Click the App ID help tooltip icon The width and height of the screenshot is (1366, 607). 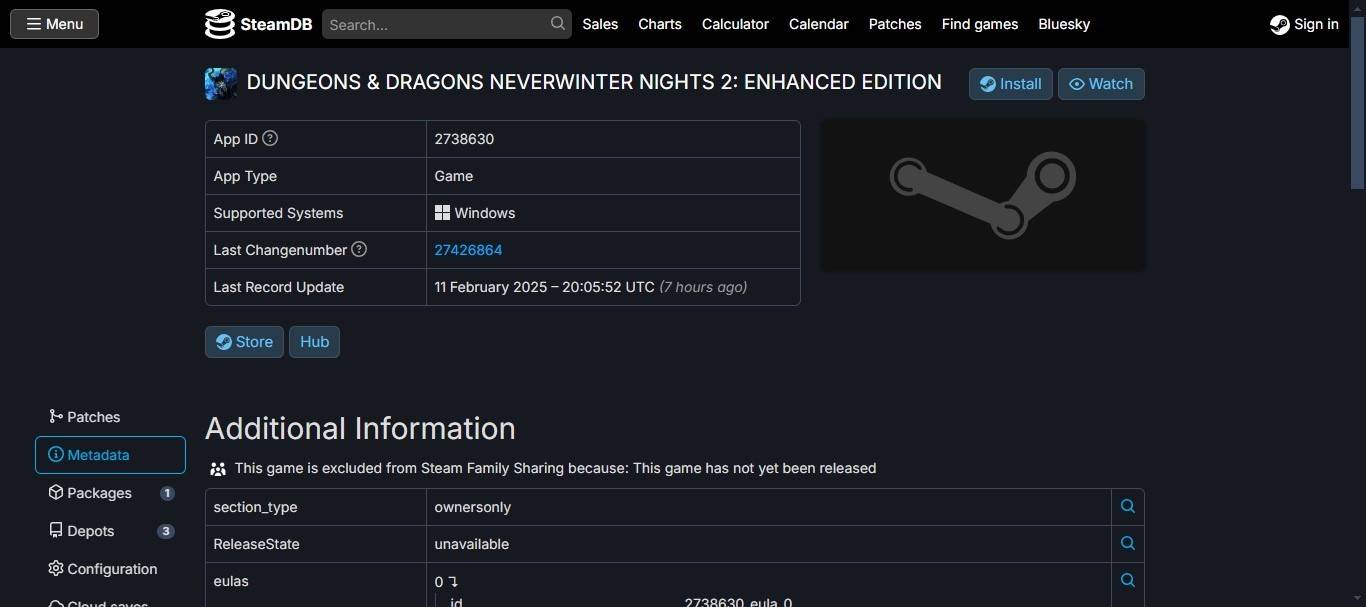click(x=269, y=138)
